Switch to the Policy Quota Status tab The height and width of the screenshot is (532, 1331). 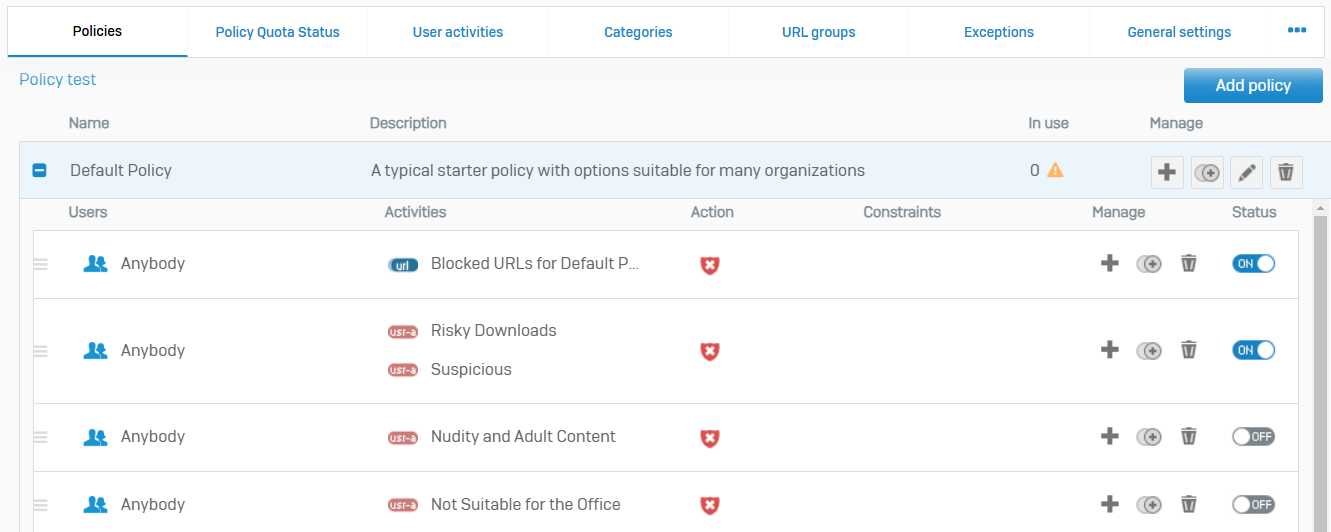pyautogui.click(x=277, y=32)
